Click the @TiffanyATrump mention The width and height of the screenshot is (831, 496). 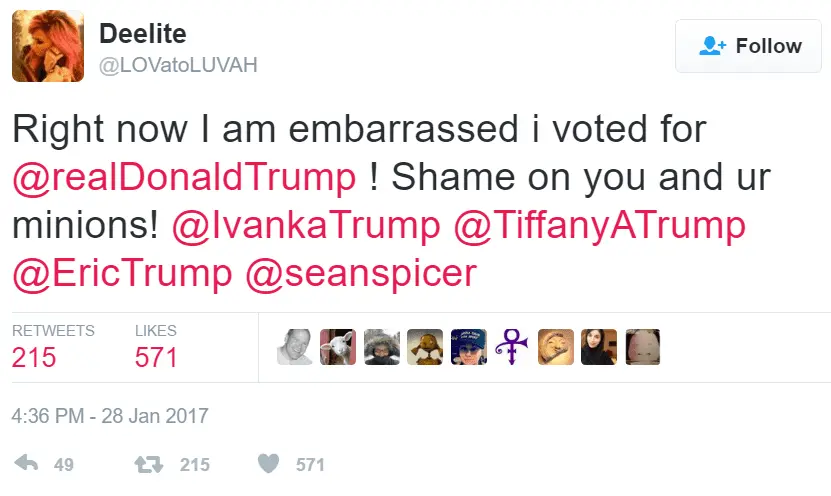point(600,225)
